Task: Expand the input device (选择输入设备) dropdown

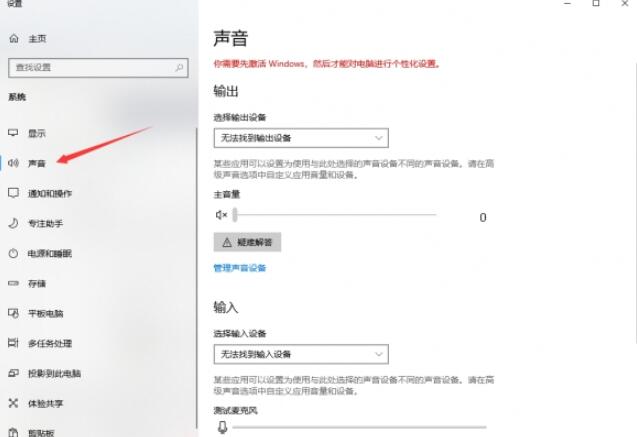Action: pos(301,354)
